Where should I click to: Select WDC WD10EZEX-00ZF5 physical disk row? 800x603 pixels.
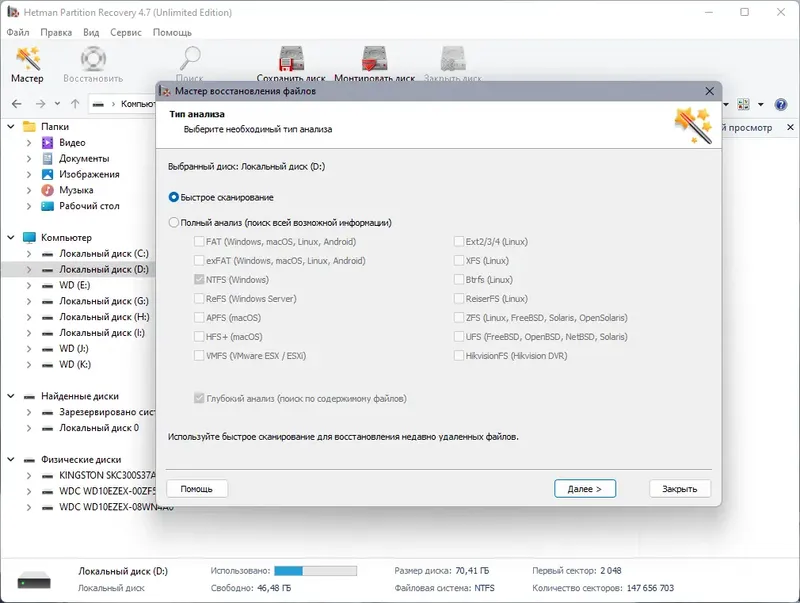point(107,492)
